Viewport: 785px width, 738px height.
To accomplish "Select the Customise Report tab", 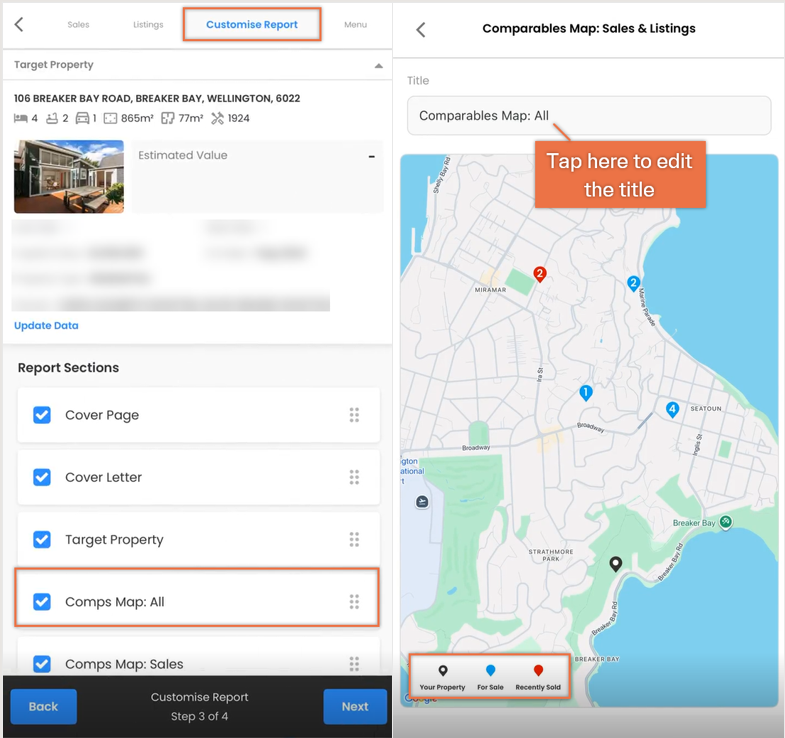I will [252, 25].
